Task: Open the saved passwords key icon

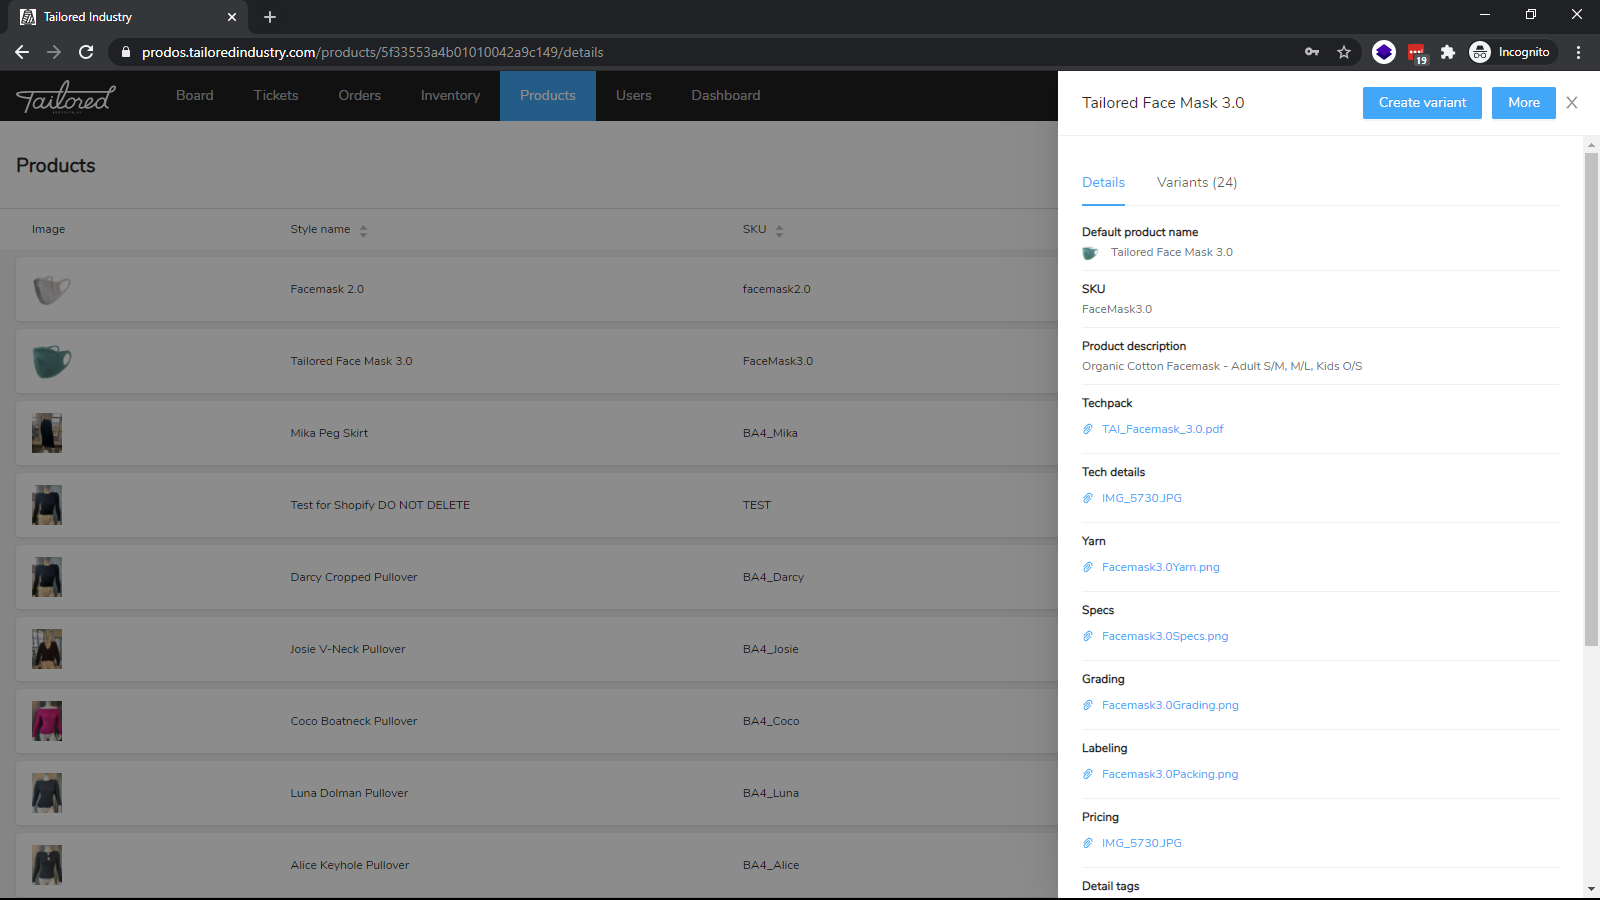Action: tap(1312, 52)
